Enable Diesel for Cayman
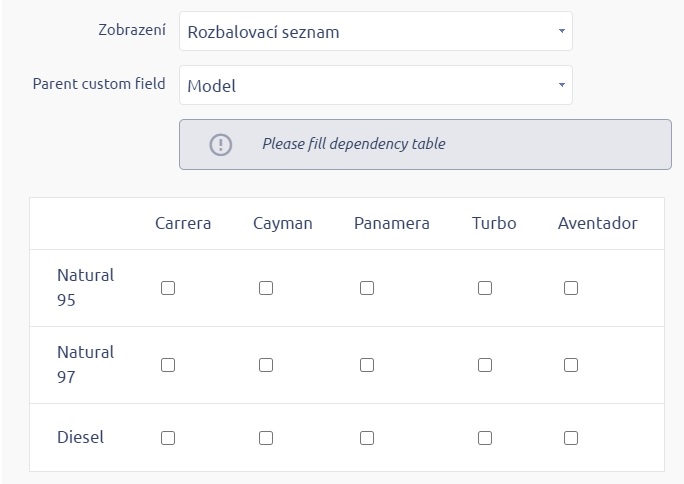This screenshot has height=484, width=684. pos(266,438)
